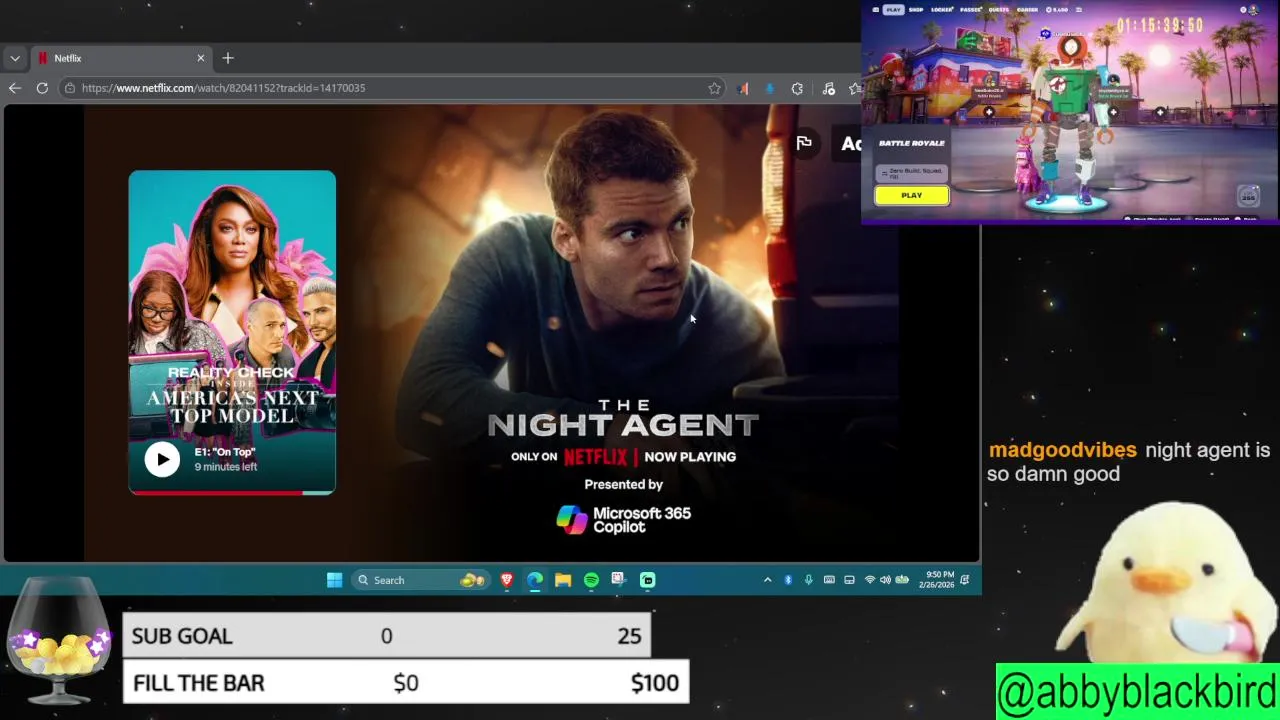Open Fortnite CAREER tab
The height and width of the screenshot is (720, 1280).
[1027, 10]
